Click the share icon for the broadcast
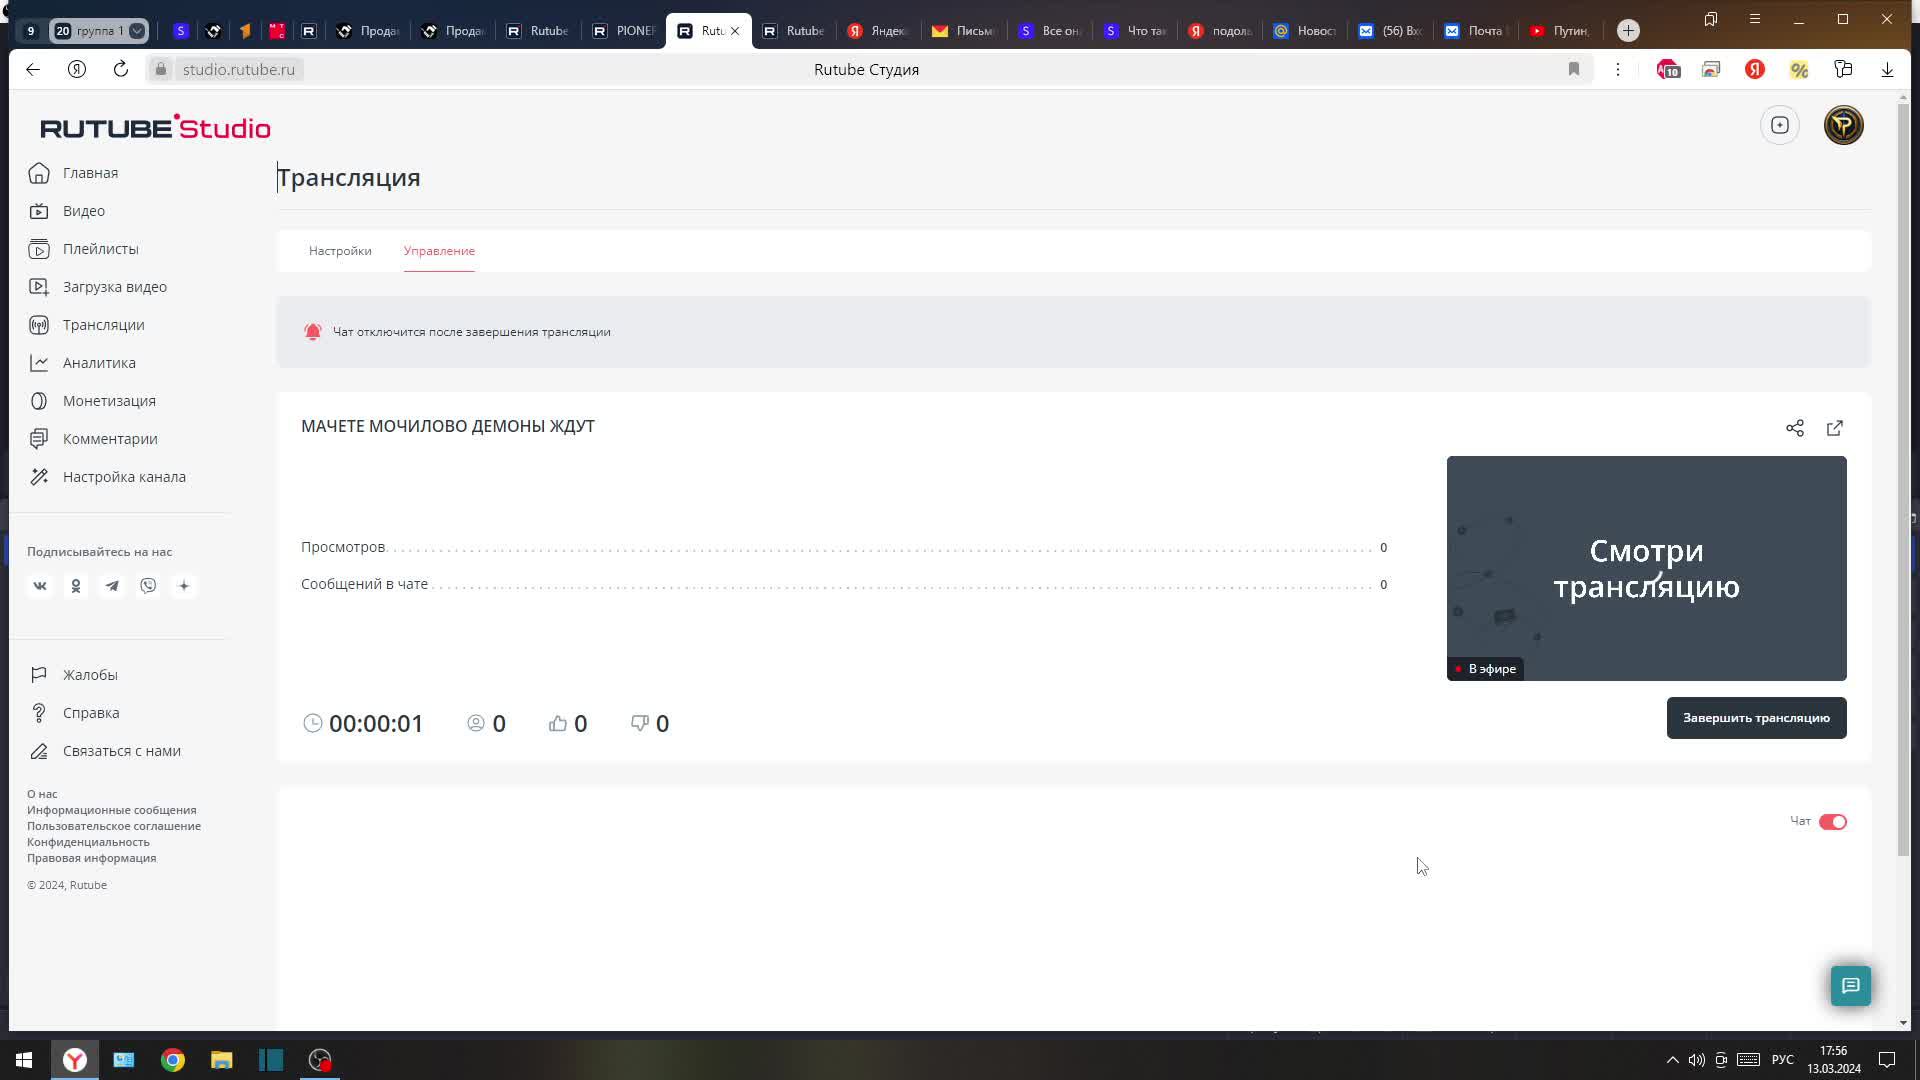1920x1080 pixels. pos(1795,428)
